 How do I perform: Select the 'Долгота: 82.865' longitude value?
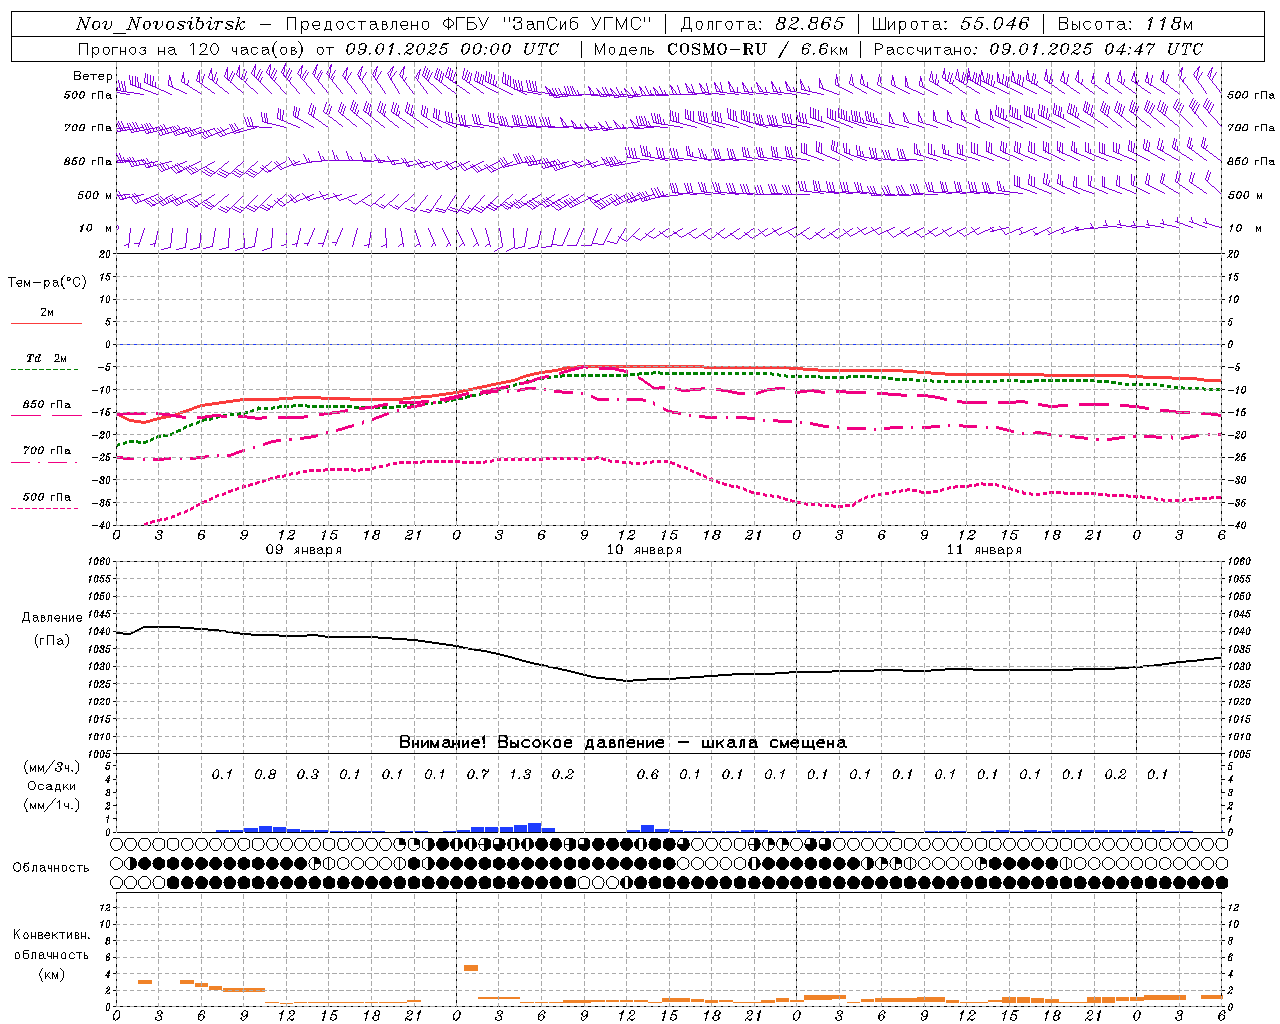click(763, 25)
